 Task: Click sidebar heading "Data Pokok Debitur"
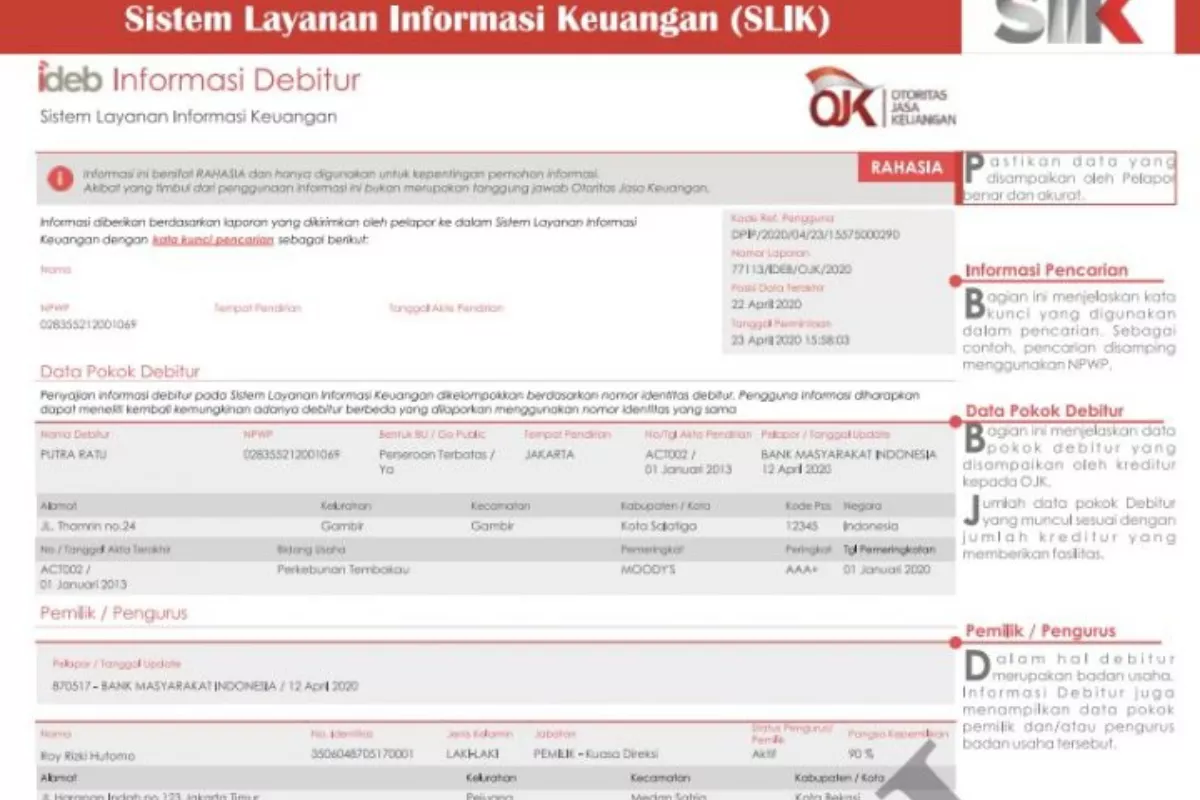coord(1044,411)
